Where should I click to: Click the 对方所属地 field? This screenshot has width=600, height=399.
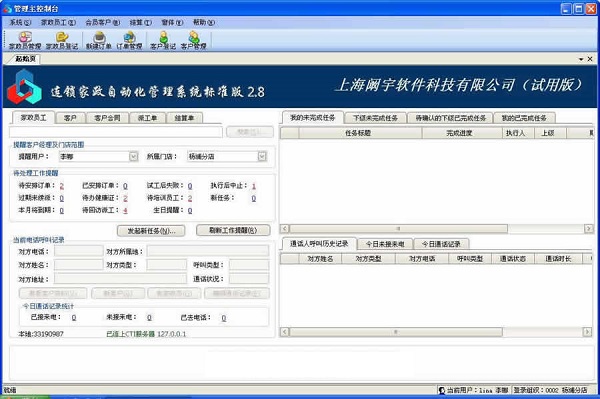pos(208,251)
